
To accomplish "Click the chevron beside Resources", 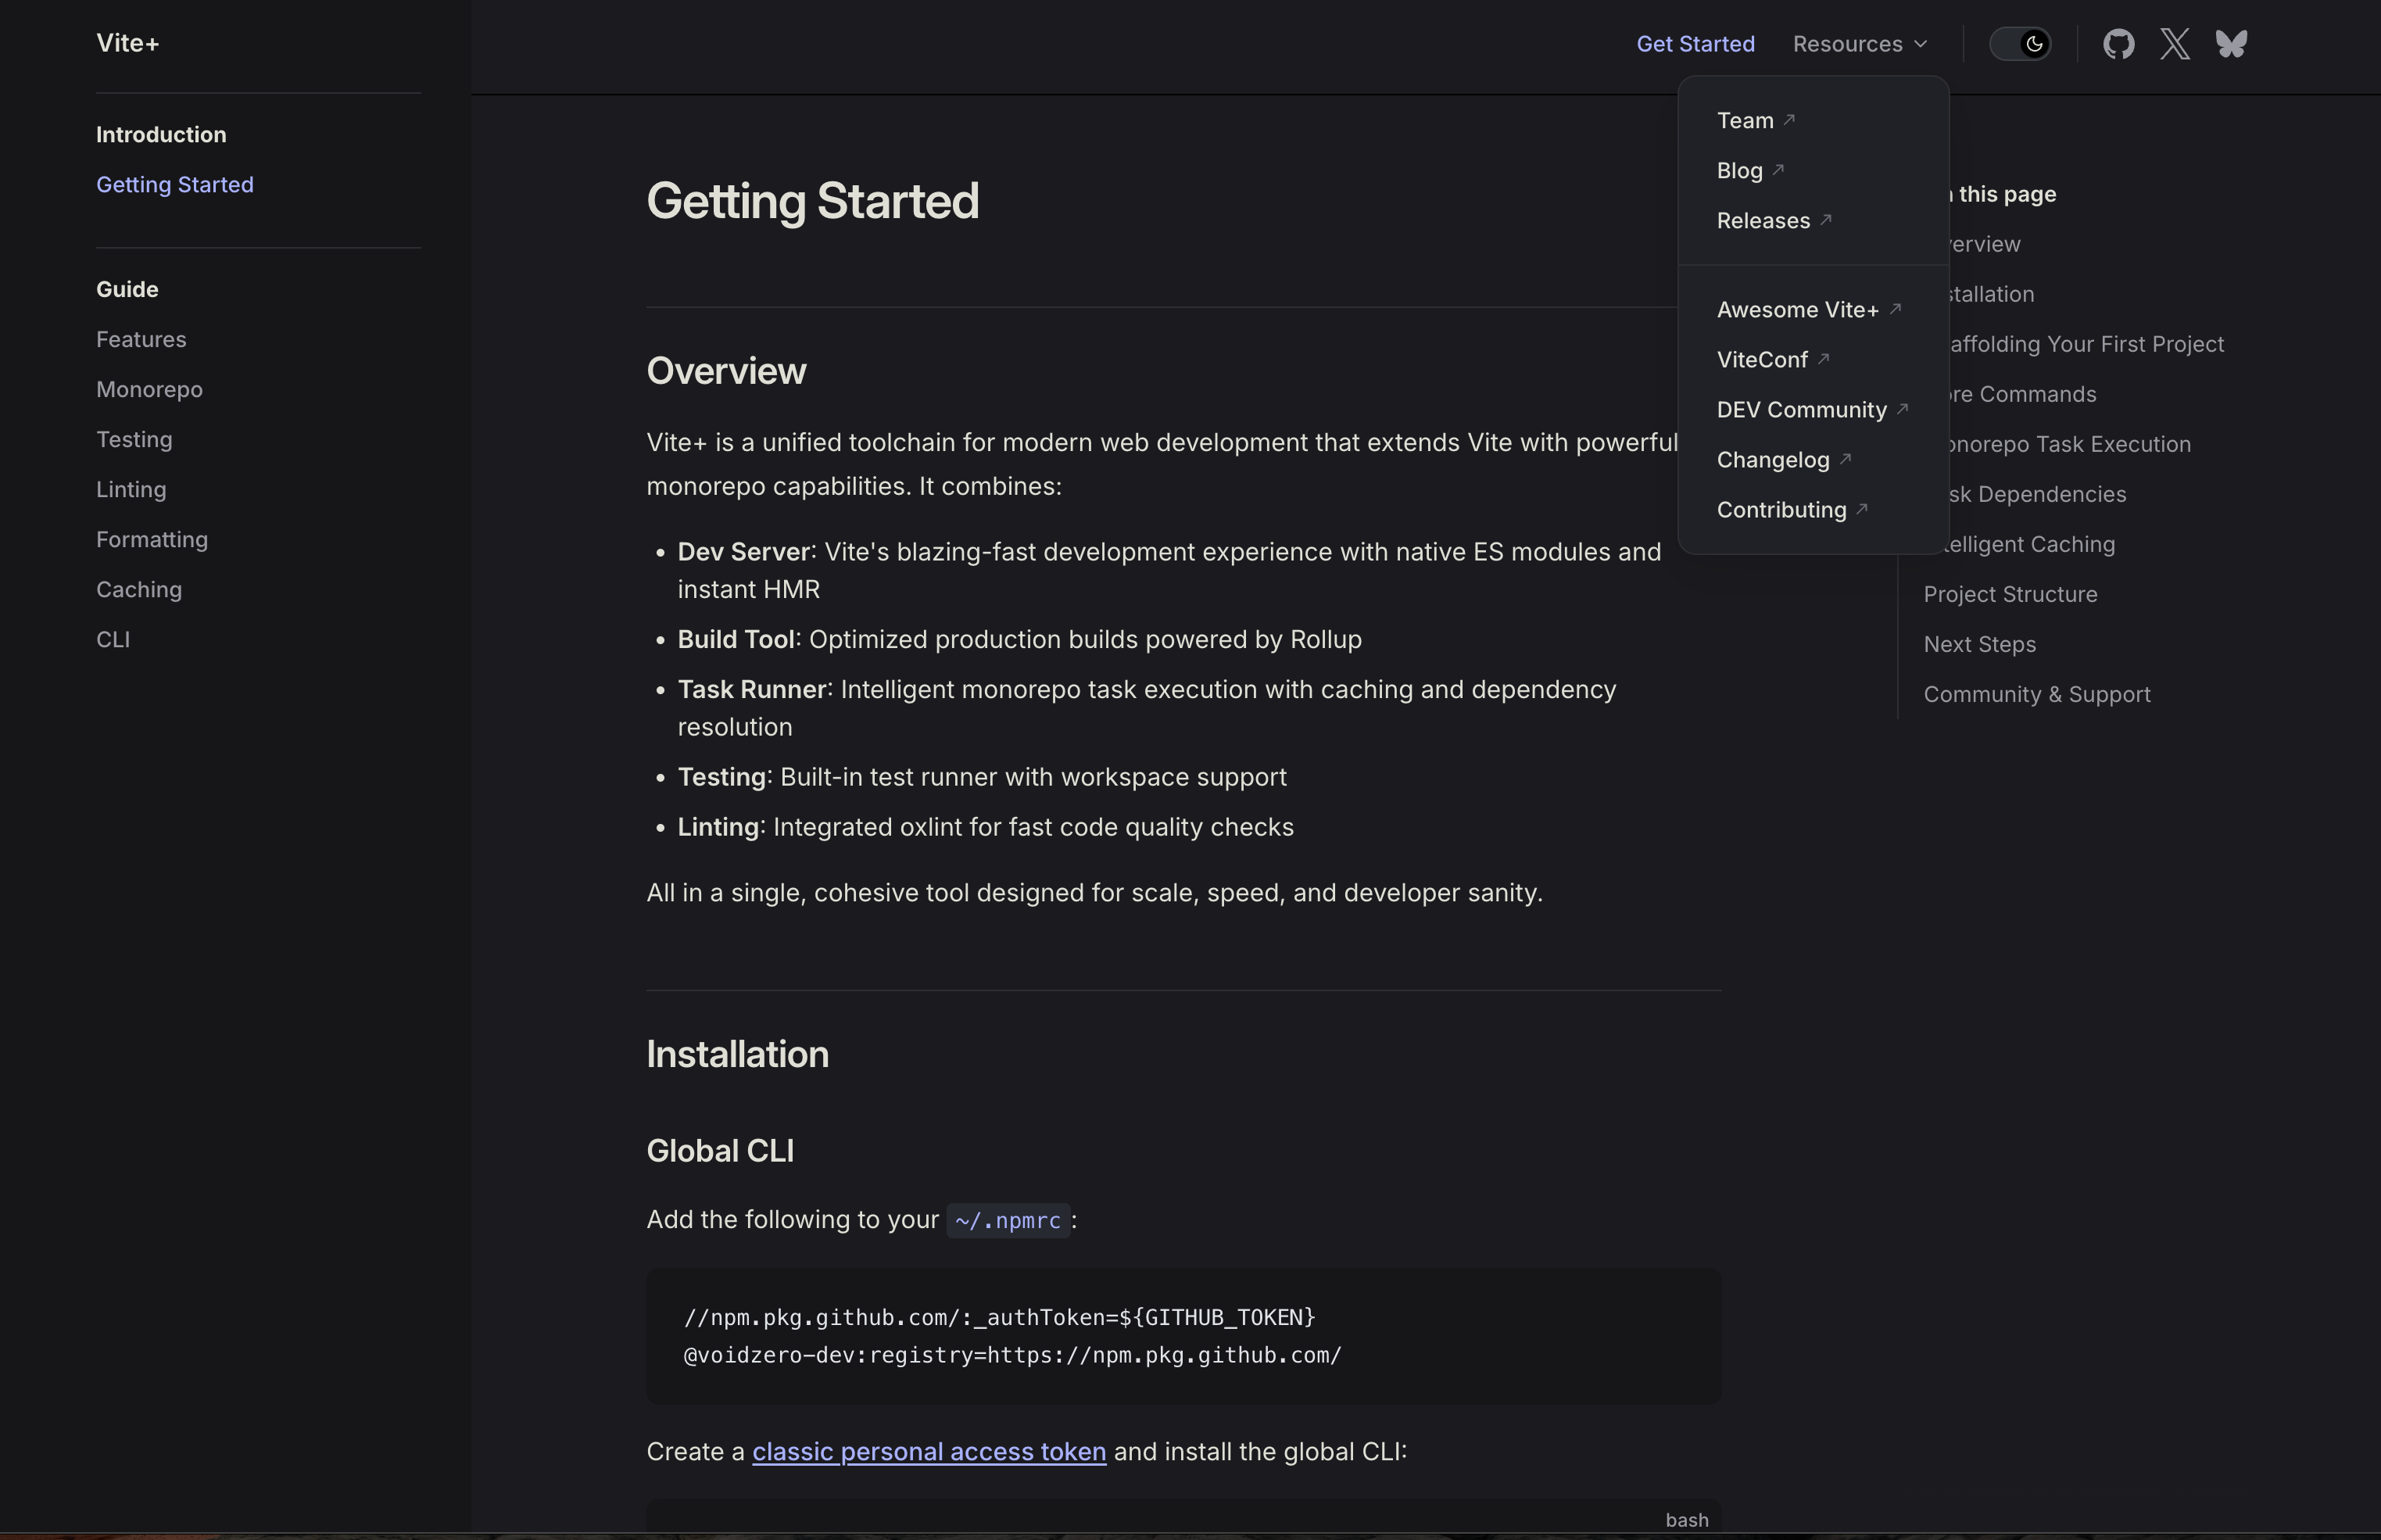I will (1920, 44).
